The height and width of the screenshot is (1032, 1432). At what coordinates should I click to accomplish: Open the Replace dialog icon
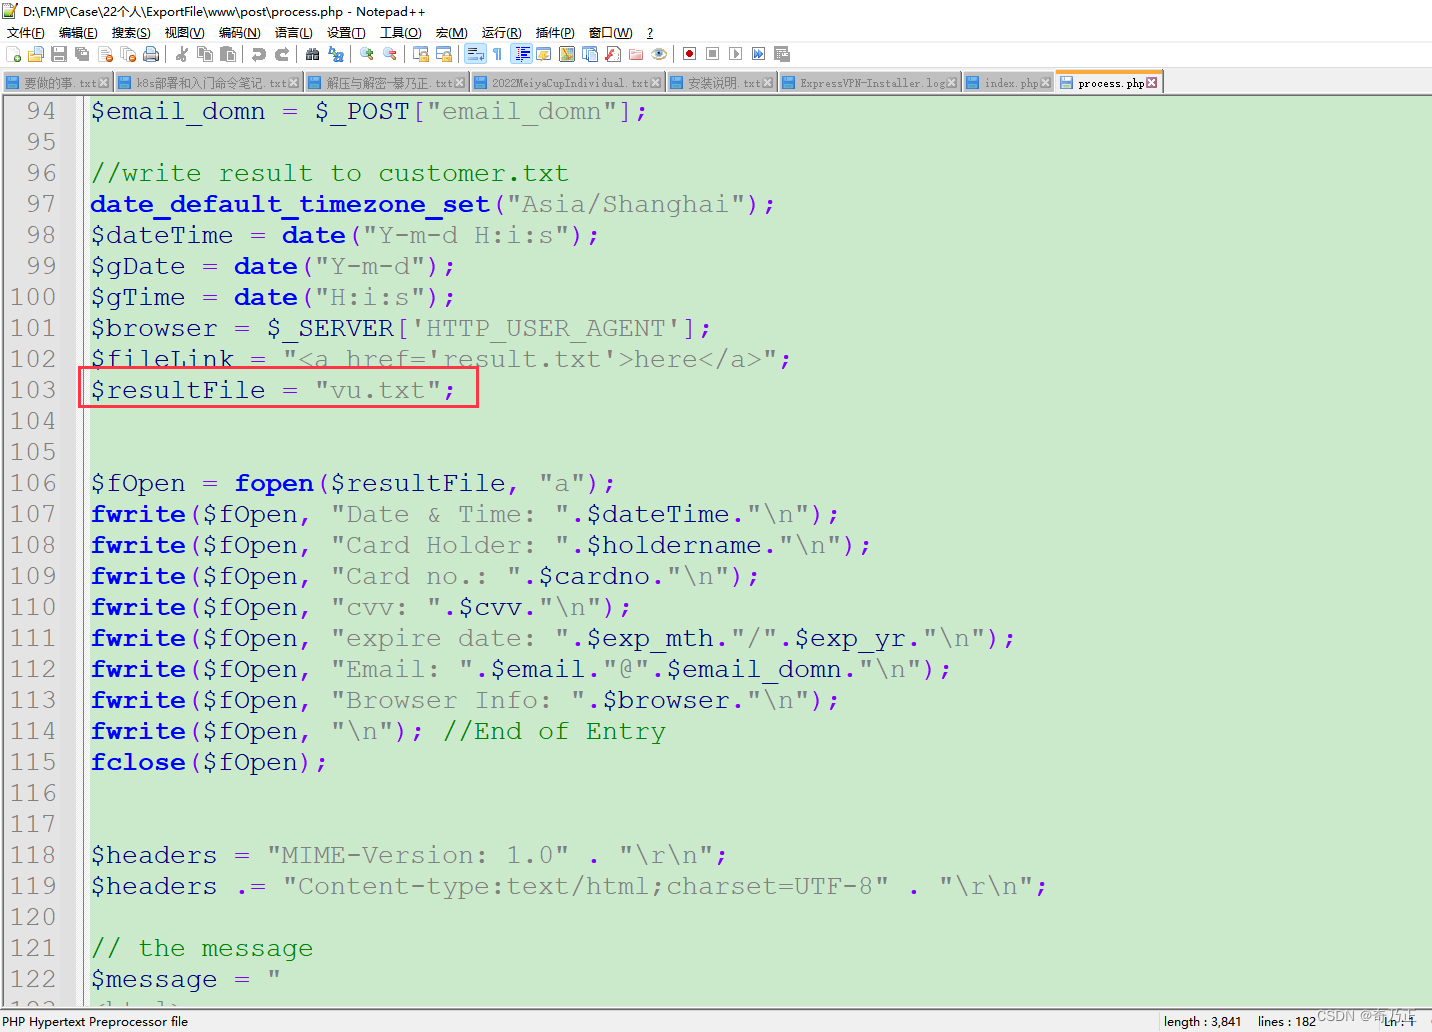point(336,54)
